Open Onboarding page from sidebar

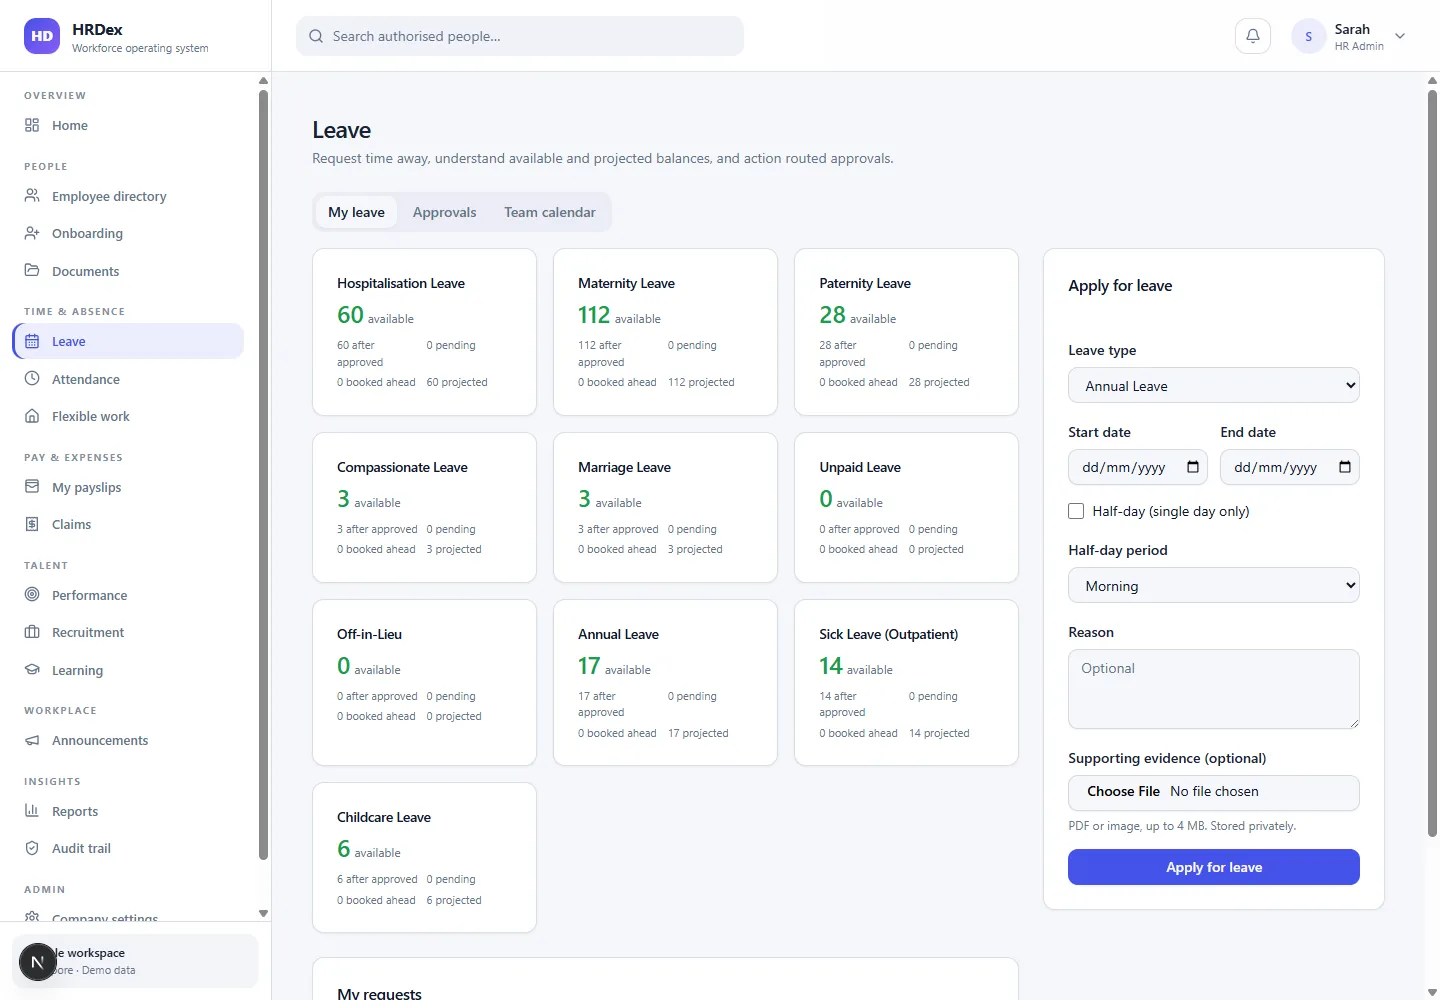128,233
